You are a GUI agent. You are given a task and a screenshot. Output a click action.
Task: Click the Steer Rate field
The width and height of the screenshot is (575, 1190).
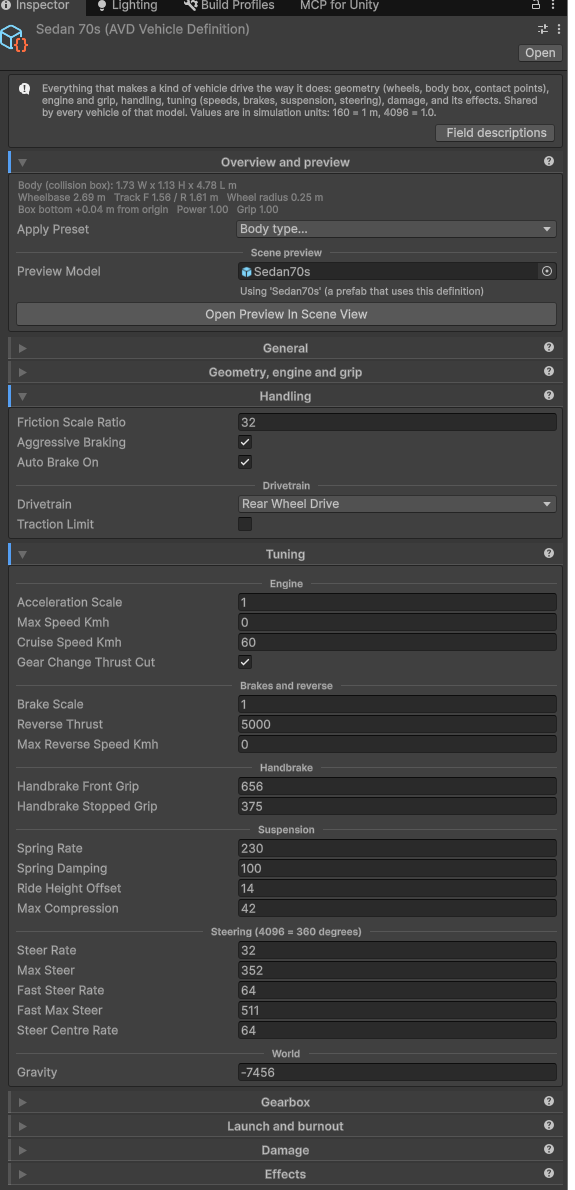(397, 950)
